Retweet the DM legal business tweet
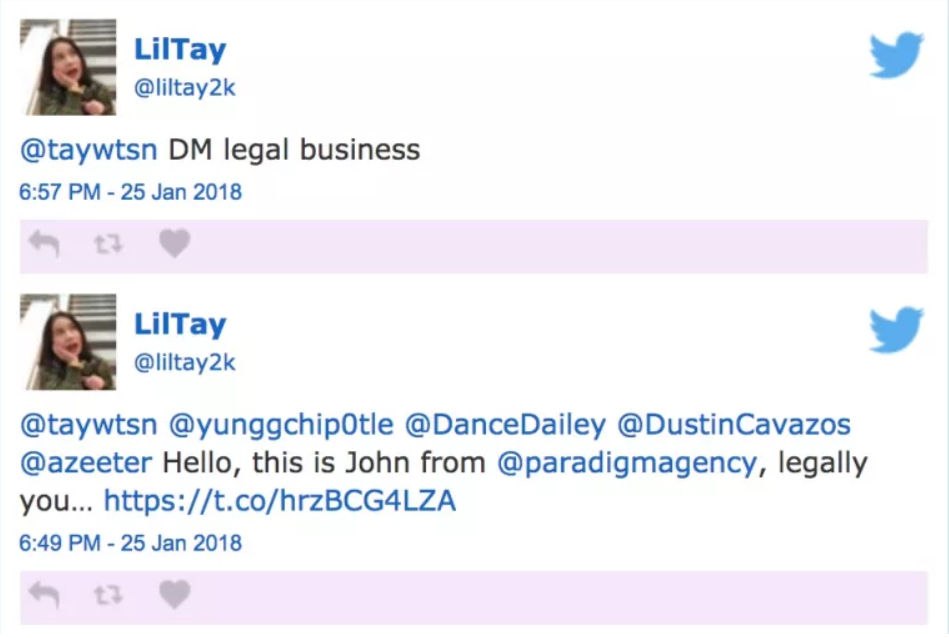The width and height of the screenshot is (949, 638). pyautogui.click(x=108, y=244)
